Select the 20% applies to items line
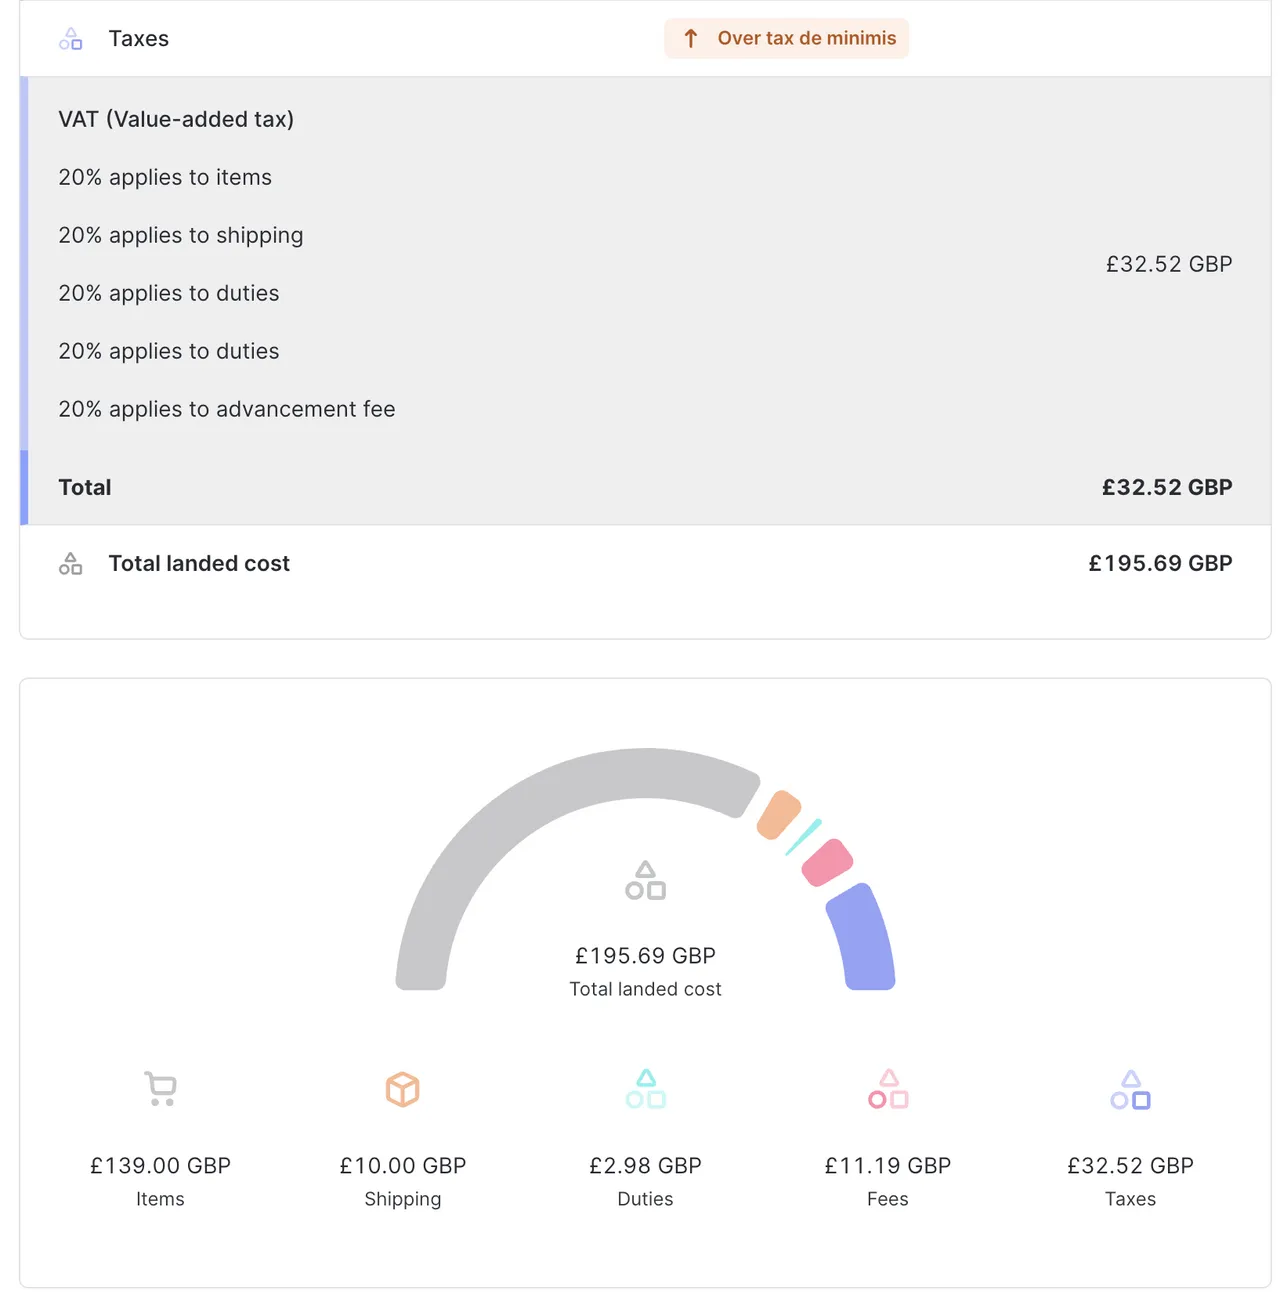This screenshot has height=1297, width=1280. click(x=165, y=177)
